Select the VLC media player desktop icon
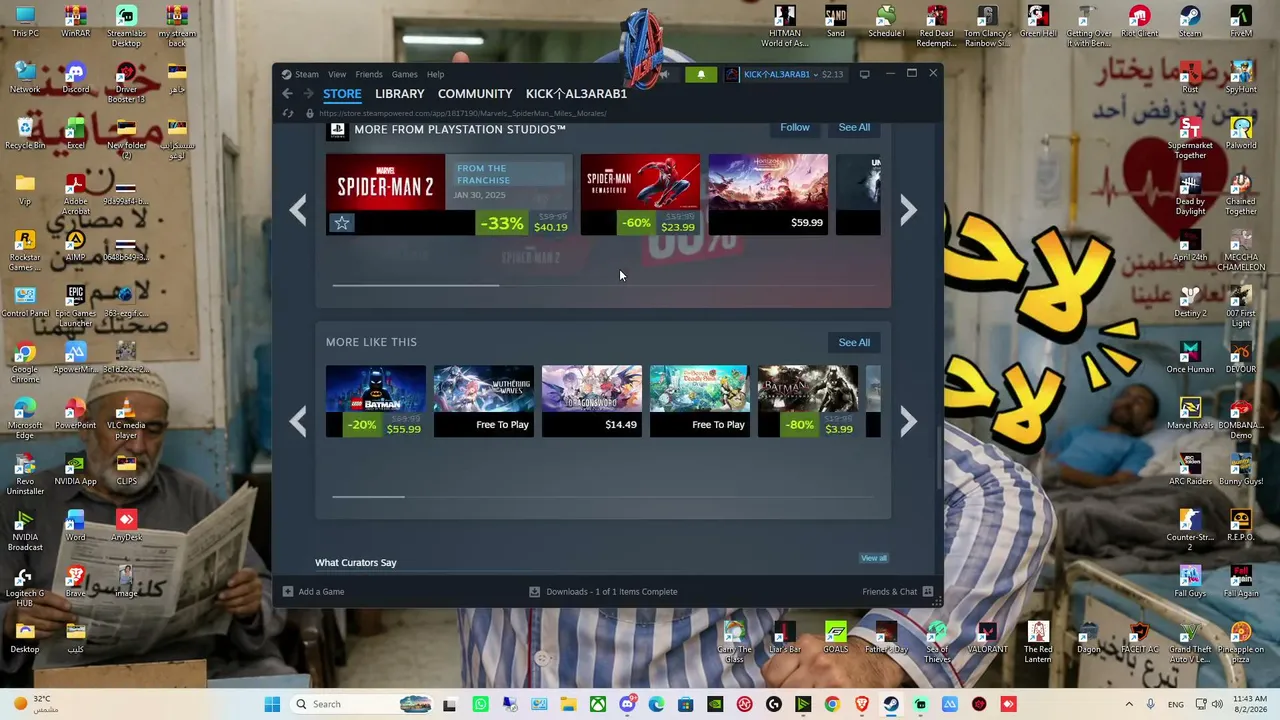The image size is (1280, 720). click(x=126, y=419)
